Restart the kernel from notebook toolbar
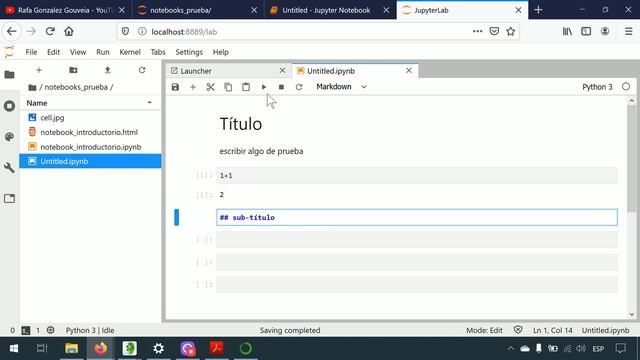 coord(299,87)
